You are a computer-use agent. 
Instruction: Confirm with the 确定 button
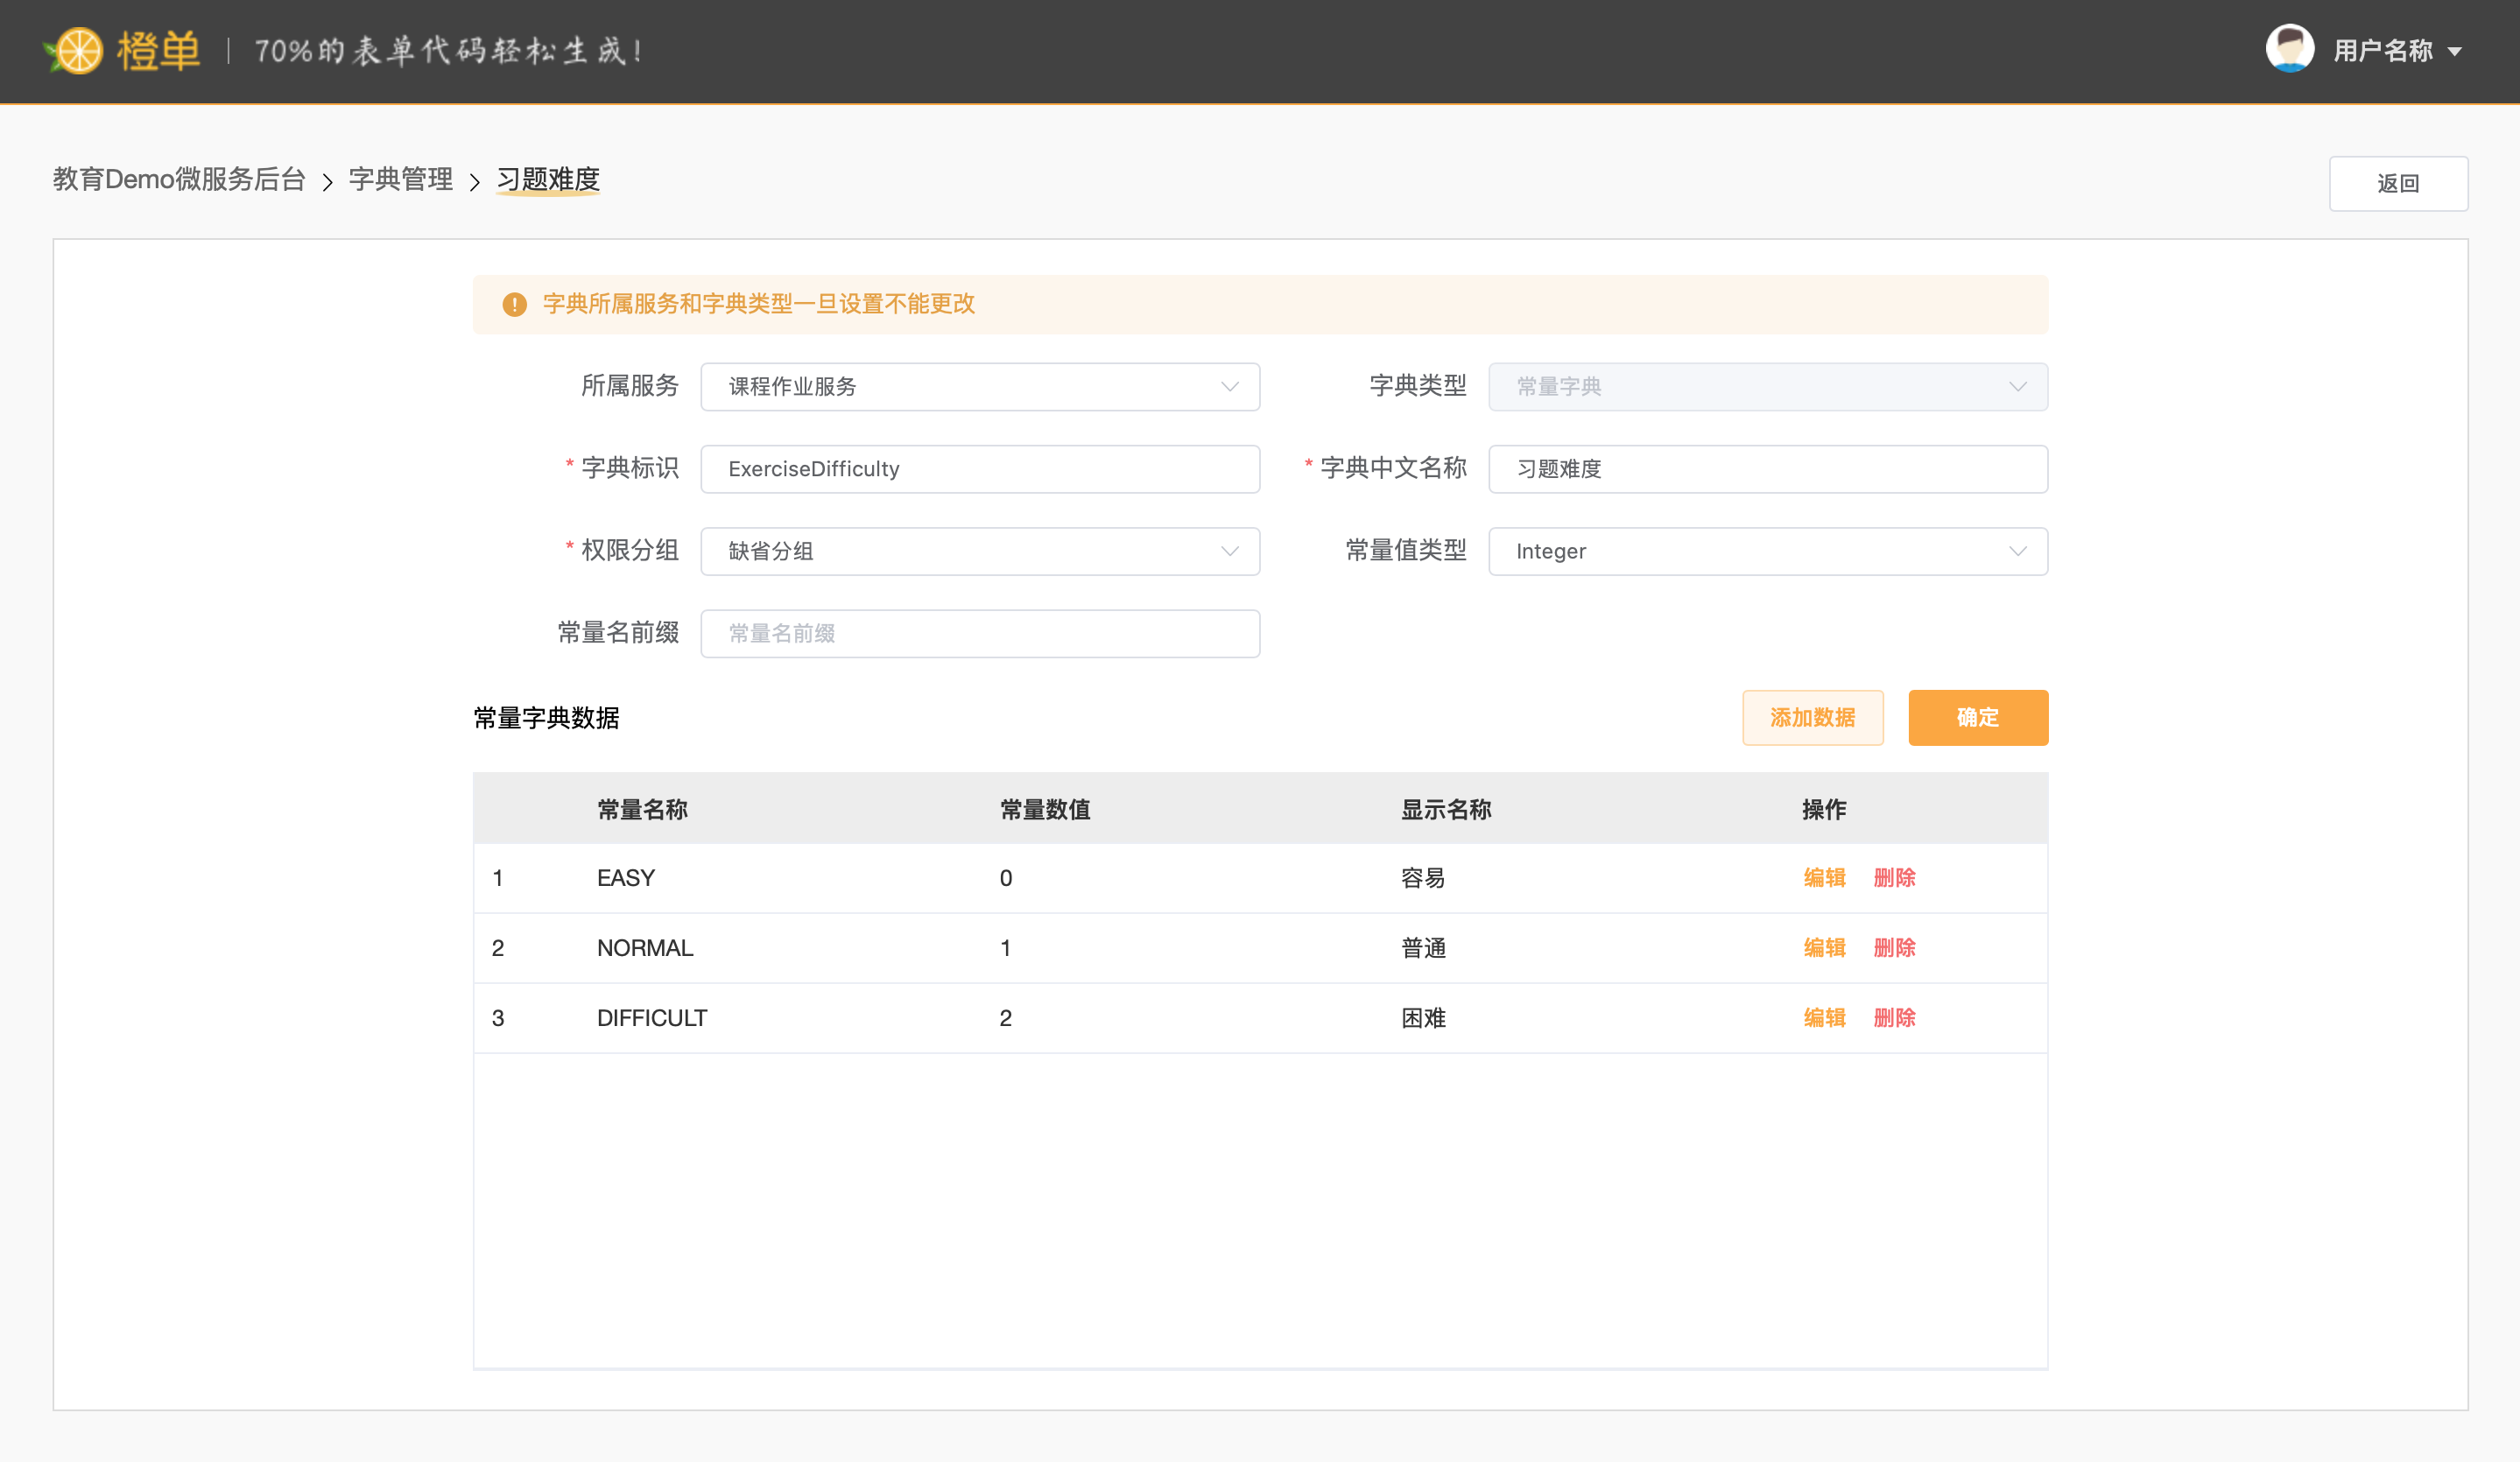pos(1977,717)
